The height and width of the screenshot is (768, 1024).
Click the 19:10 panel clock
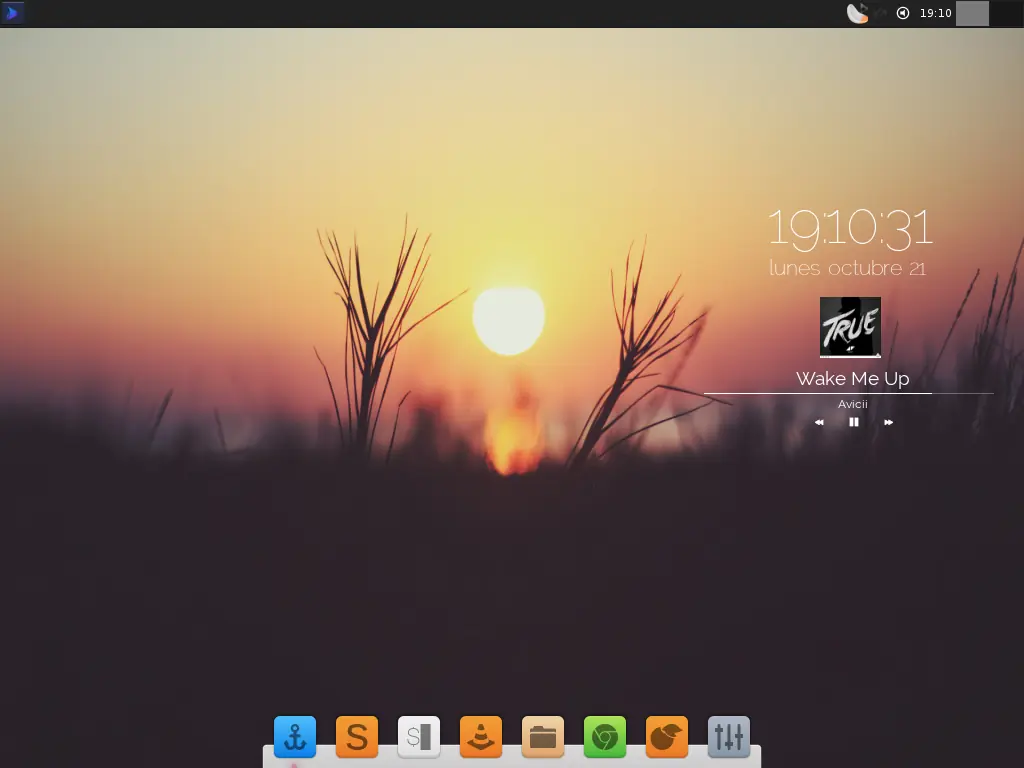click(935, 13)
